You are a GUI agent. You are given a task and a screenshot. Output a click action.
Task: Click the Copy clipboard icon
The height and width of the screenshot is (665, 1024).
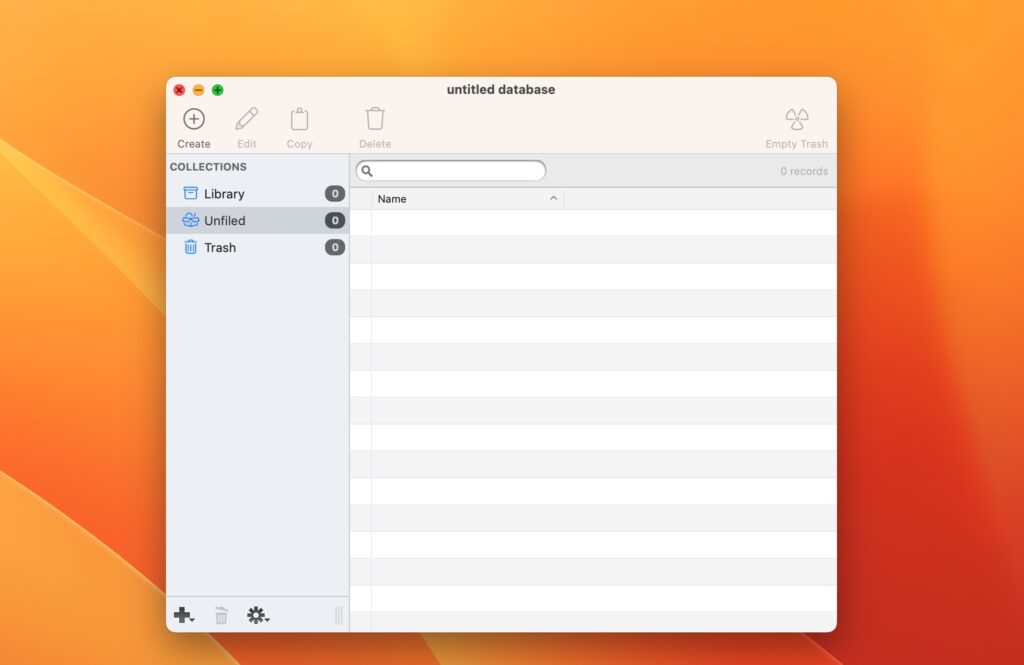299,118
